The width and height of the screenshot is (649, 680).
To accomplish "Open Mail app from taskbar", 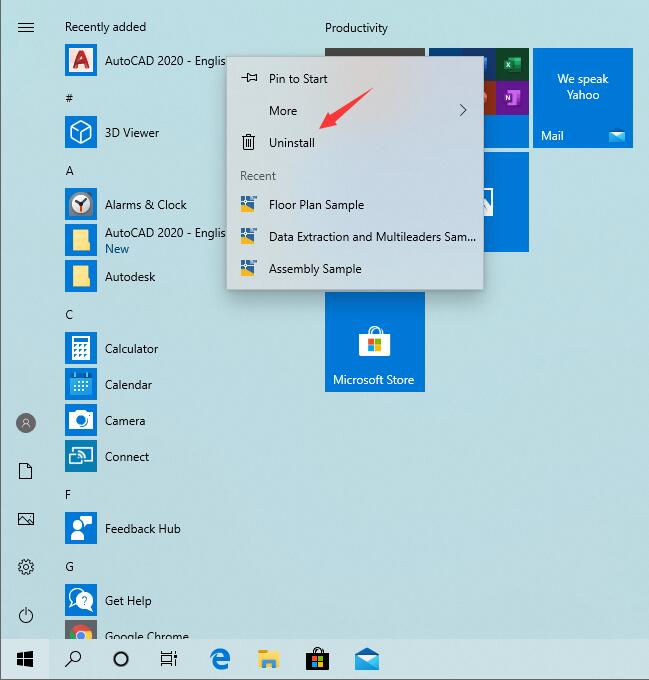I will click(x=367, y=659).
